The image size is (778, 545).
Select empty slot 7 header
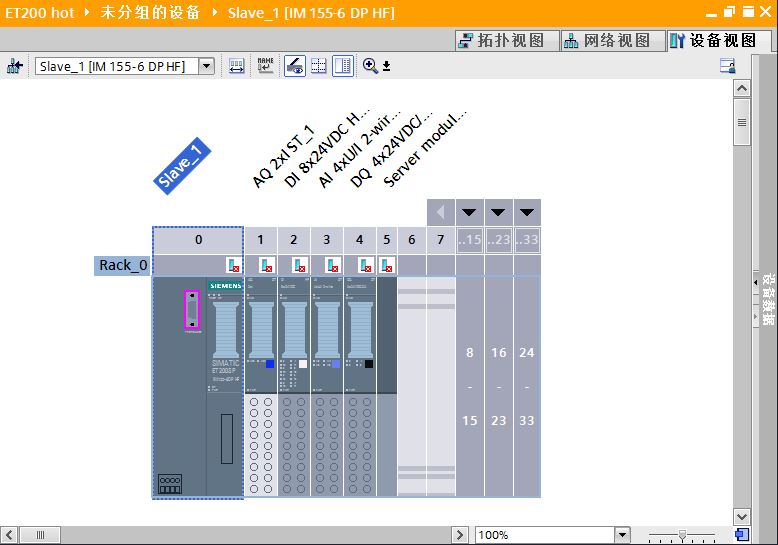coord(441,240)
